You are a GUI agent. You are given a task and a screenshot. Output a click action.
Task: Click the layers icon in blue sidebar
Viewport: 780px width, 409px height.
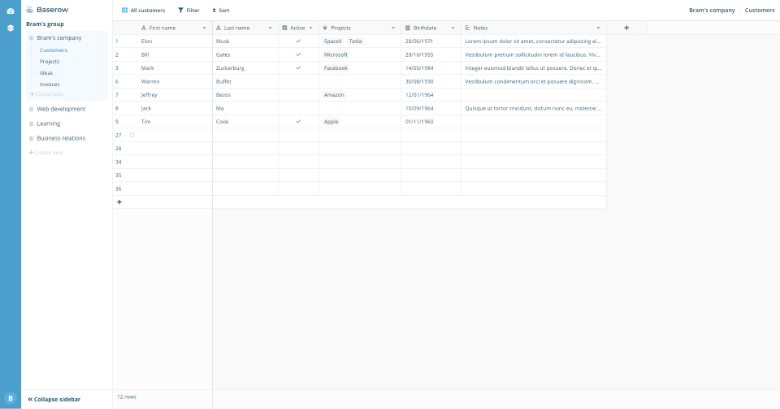[10, 28]
